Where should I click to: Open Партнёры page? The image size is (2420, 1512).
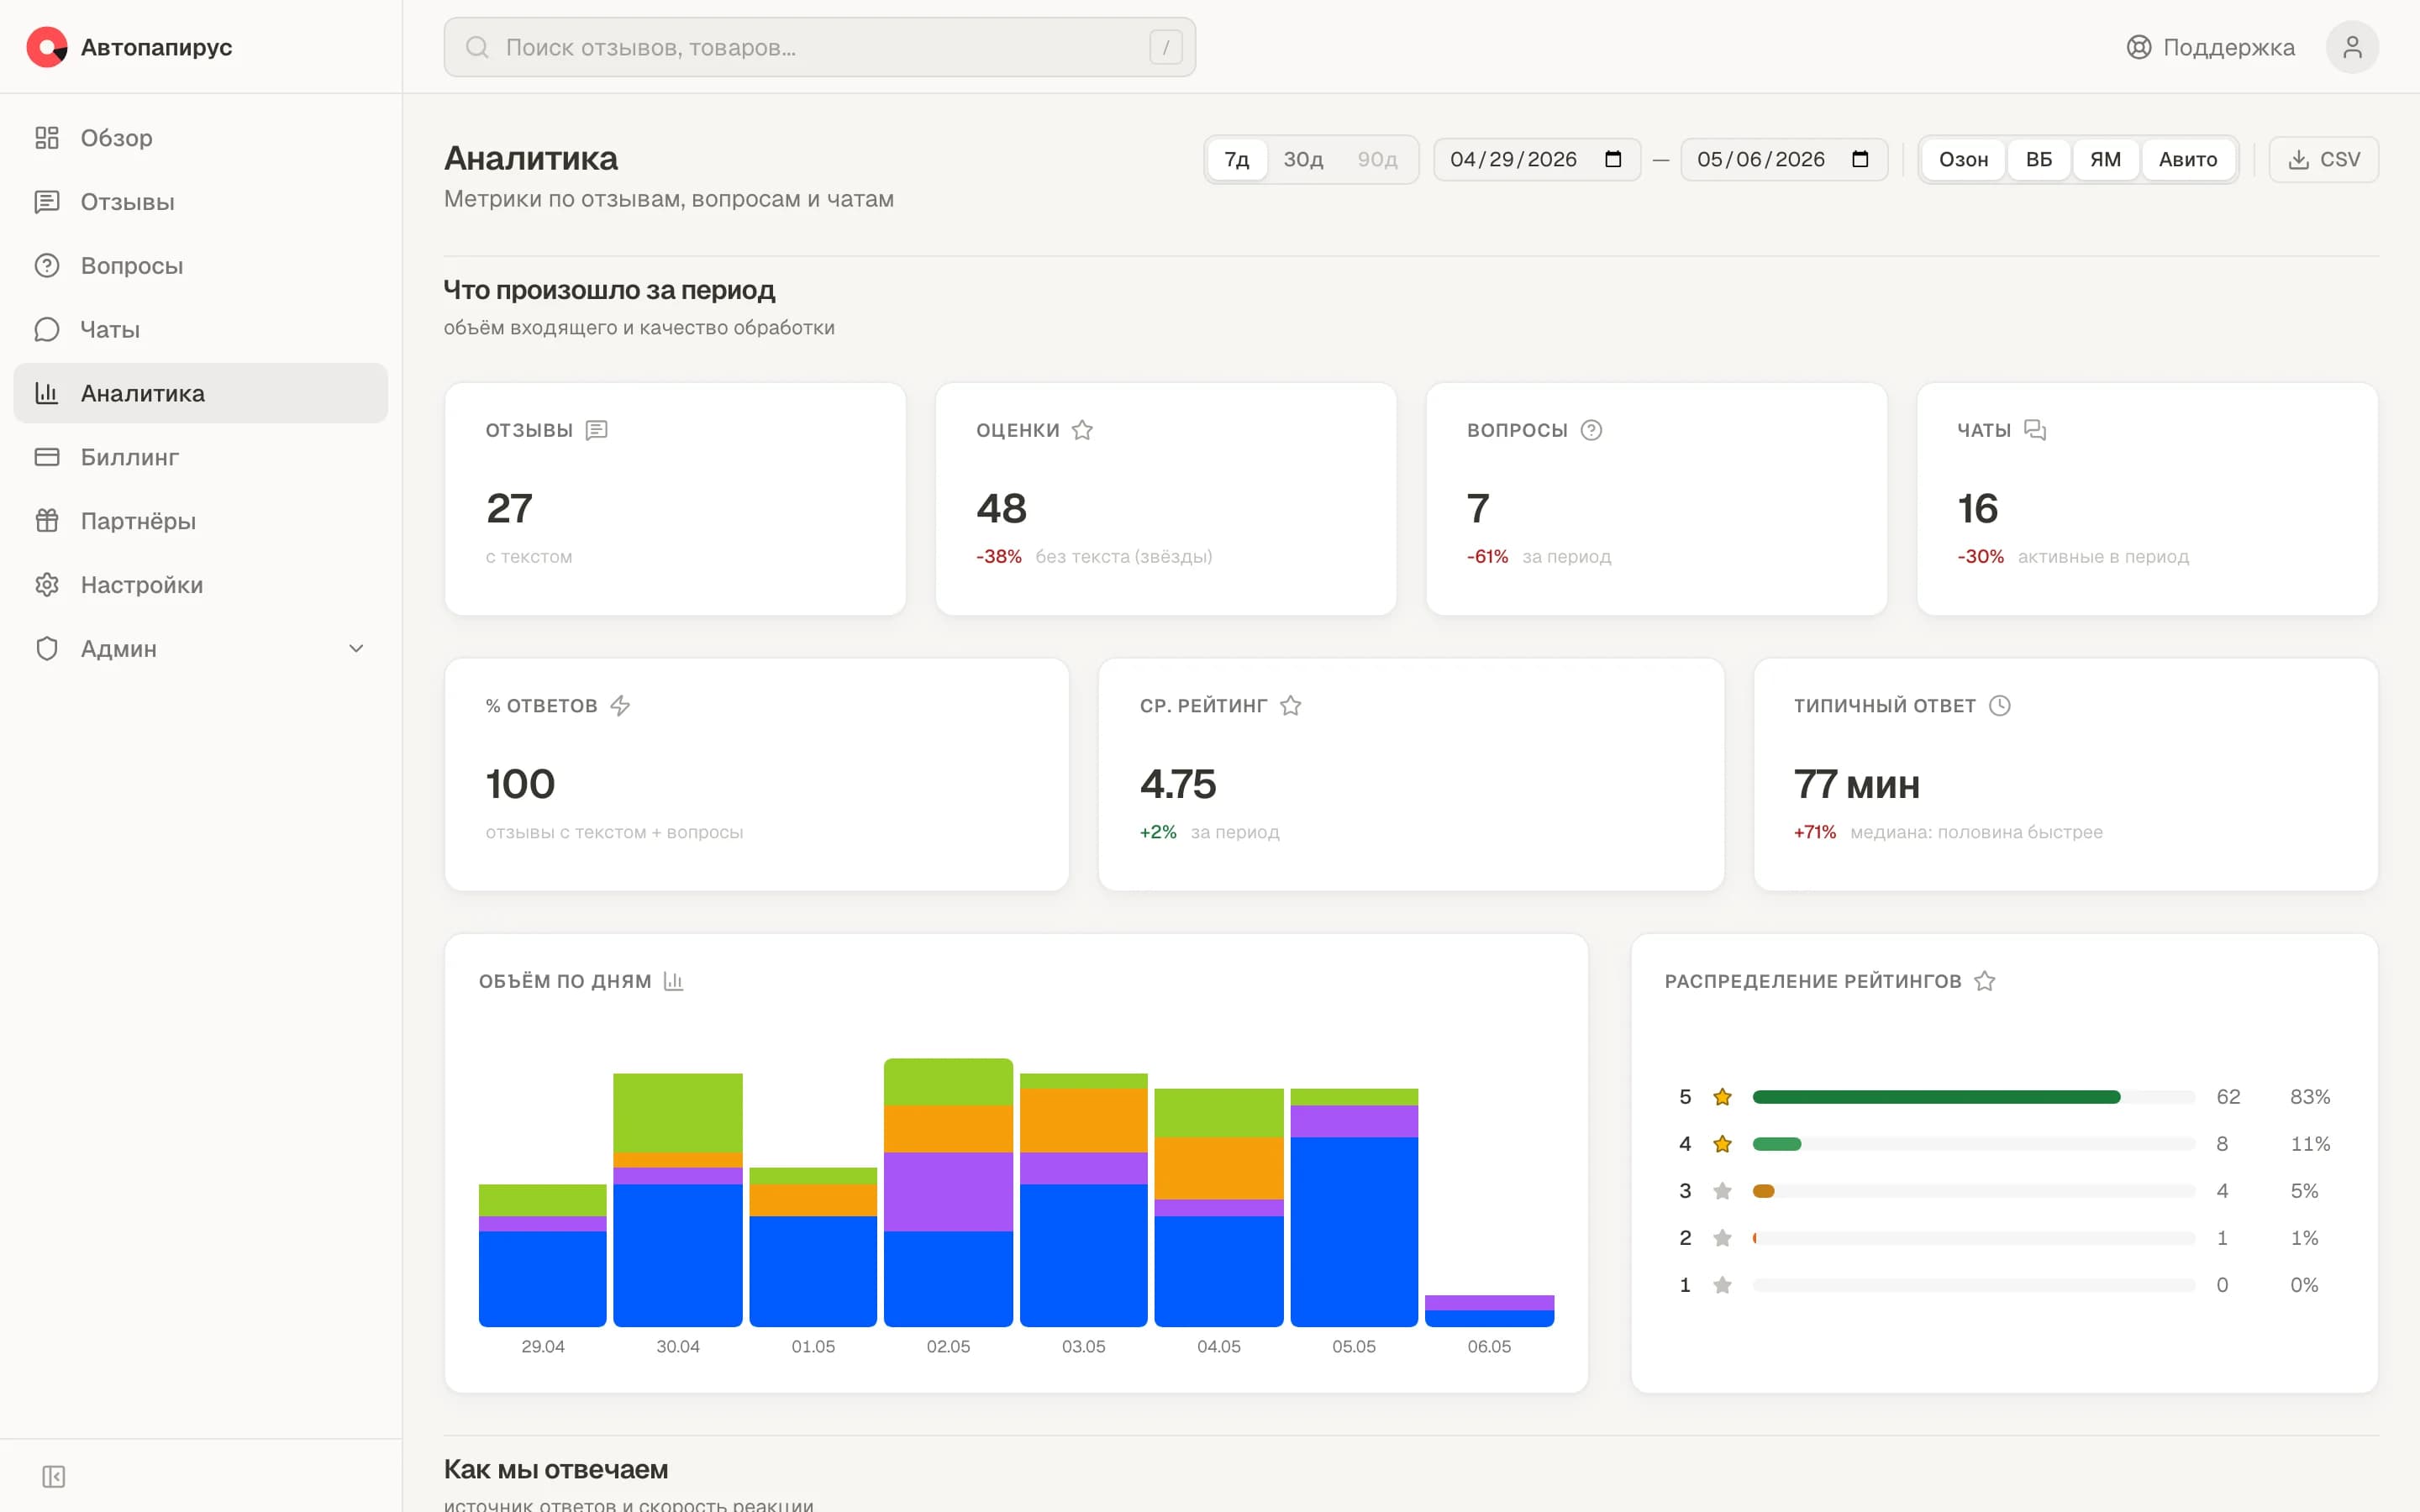coord(200,521)
